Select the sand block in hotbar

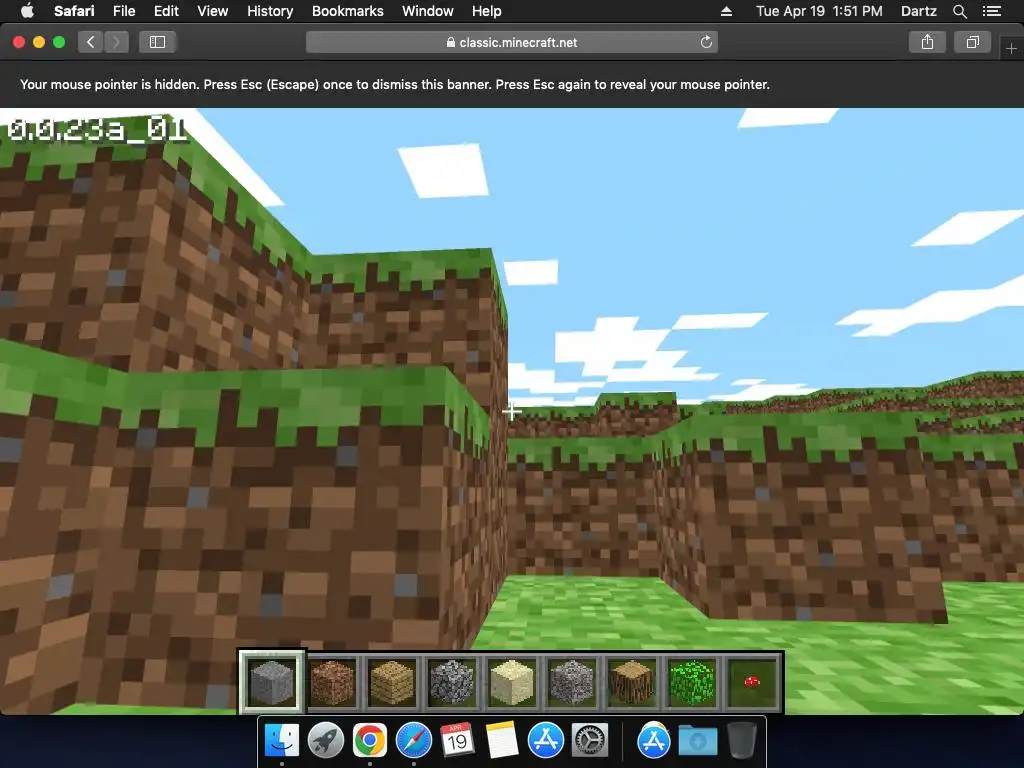click(512, 682)
